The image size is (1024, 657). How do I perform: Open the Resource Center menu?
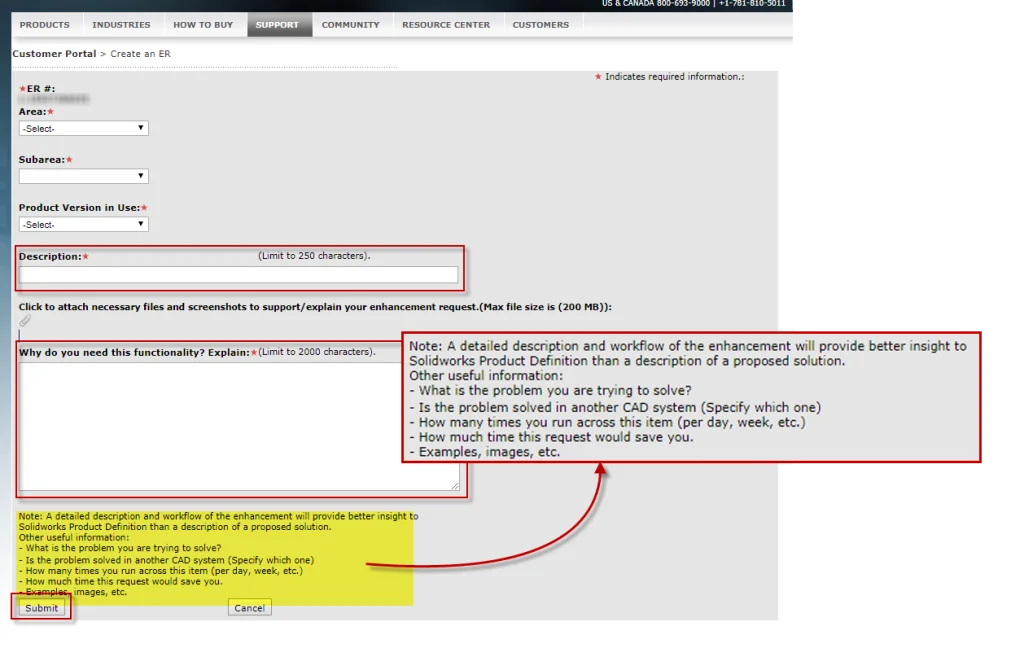(445, 25)
